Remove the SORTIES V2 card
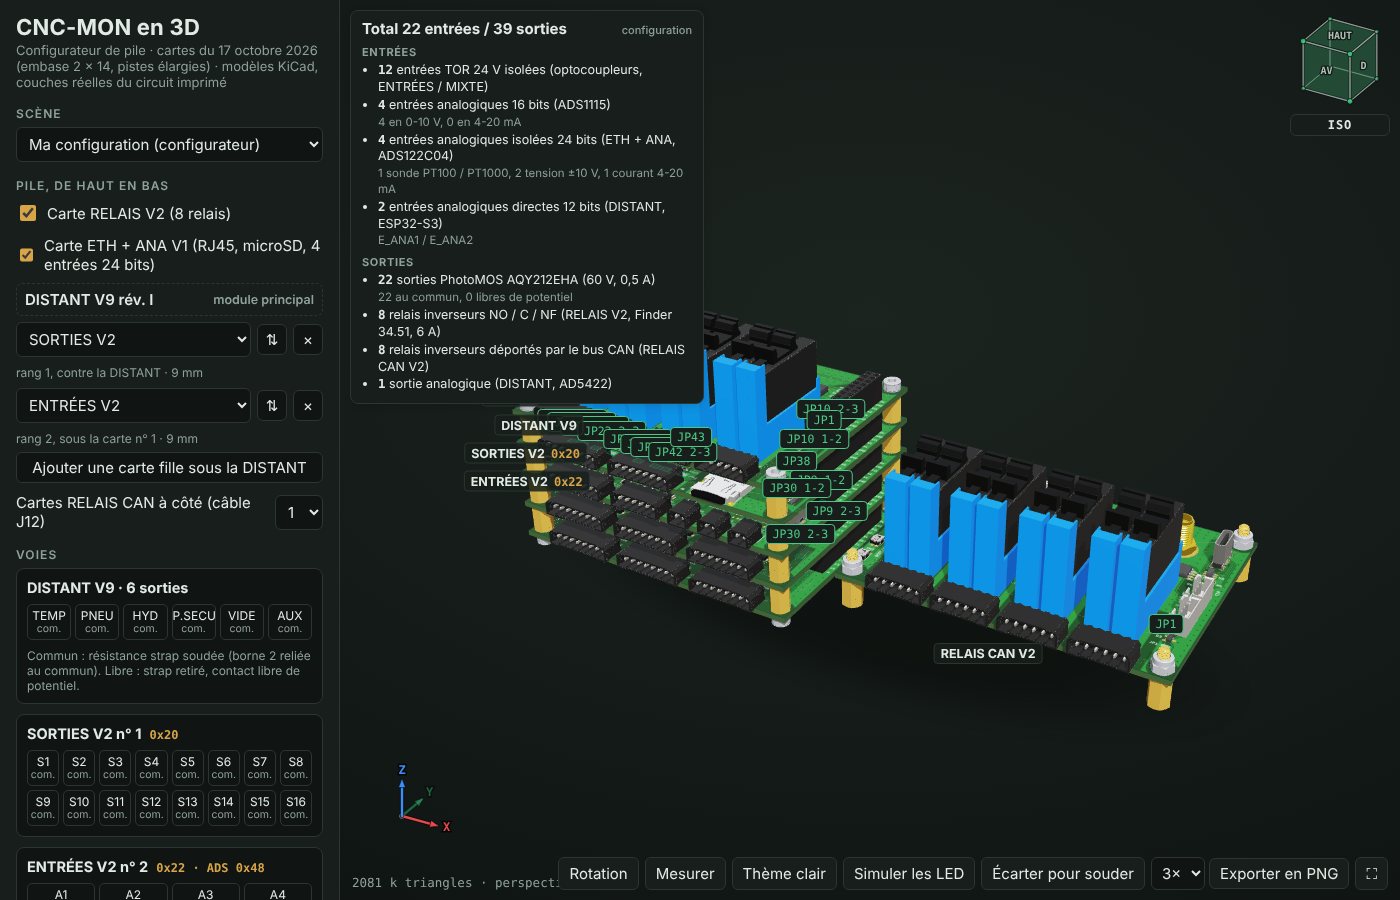Image resolution: width=1400 pixels, height=900 pixels. click(308, 340)
